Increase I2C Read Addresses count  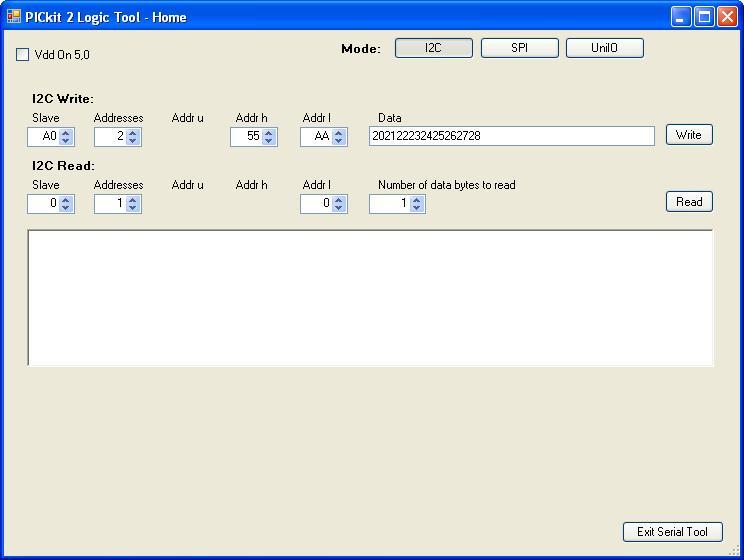(133, 200)
